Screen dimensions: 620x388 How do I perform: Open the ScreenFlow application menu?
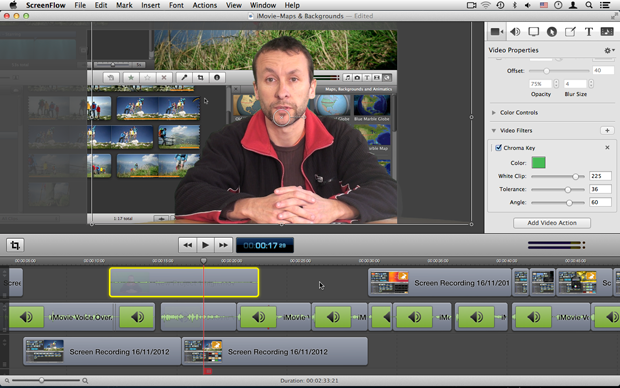(46, 5)
